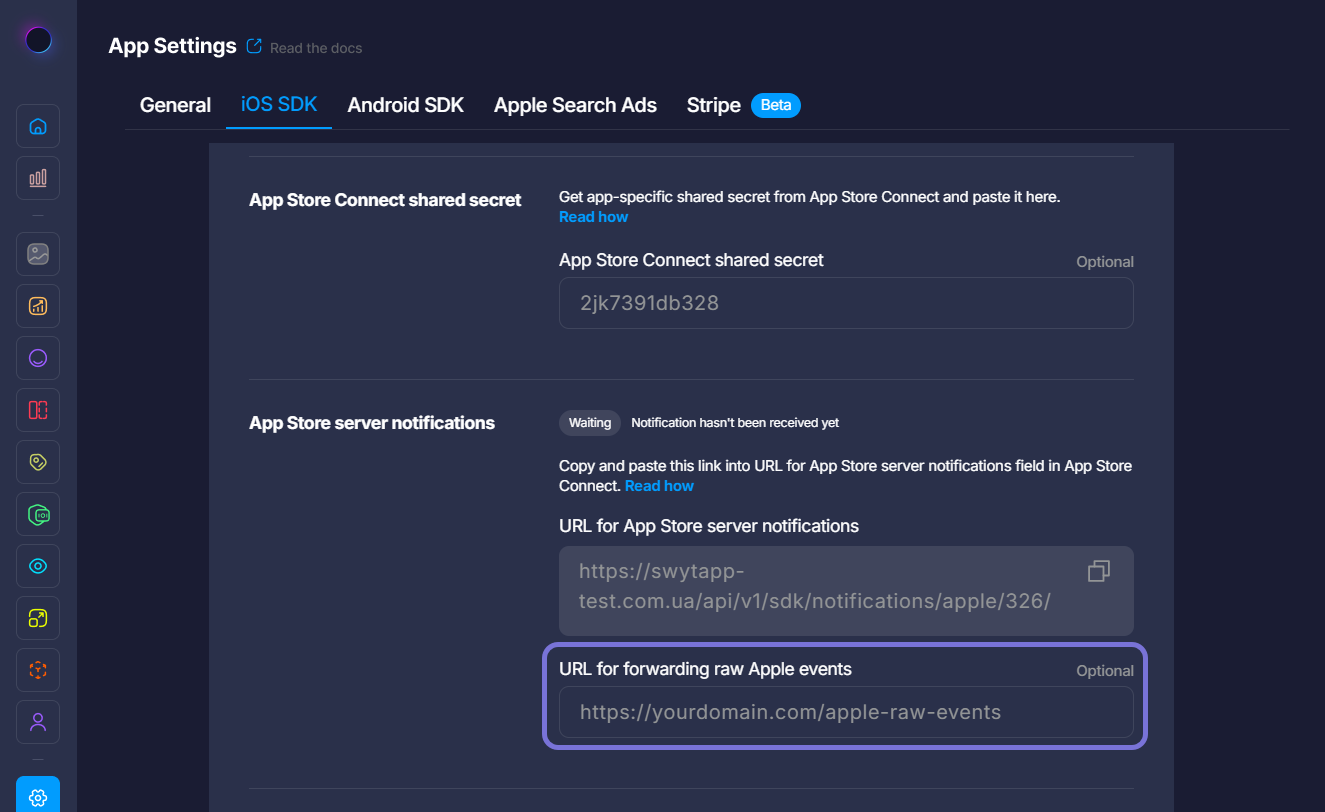Switch to the General tab
Screen dimensions: 1325x812
(175, 105)
